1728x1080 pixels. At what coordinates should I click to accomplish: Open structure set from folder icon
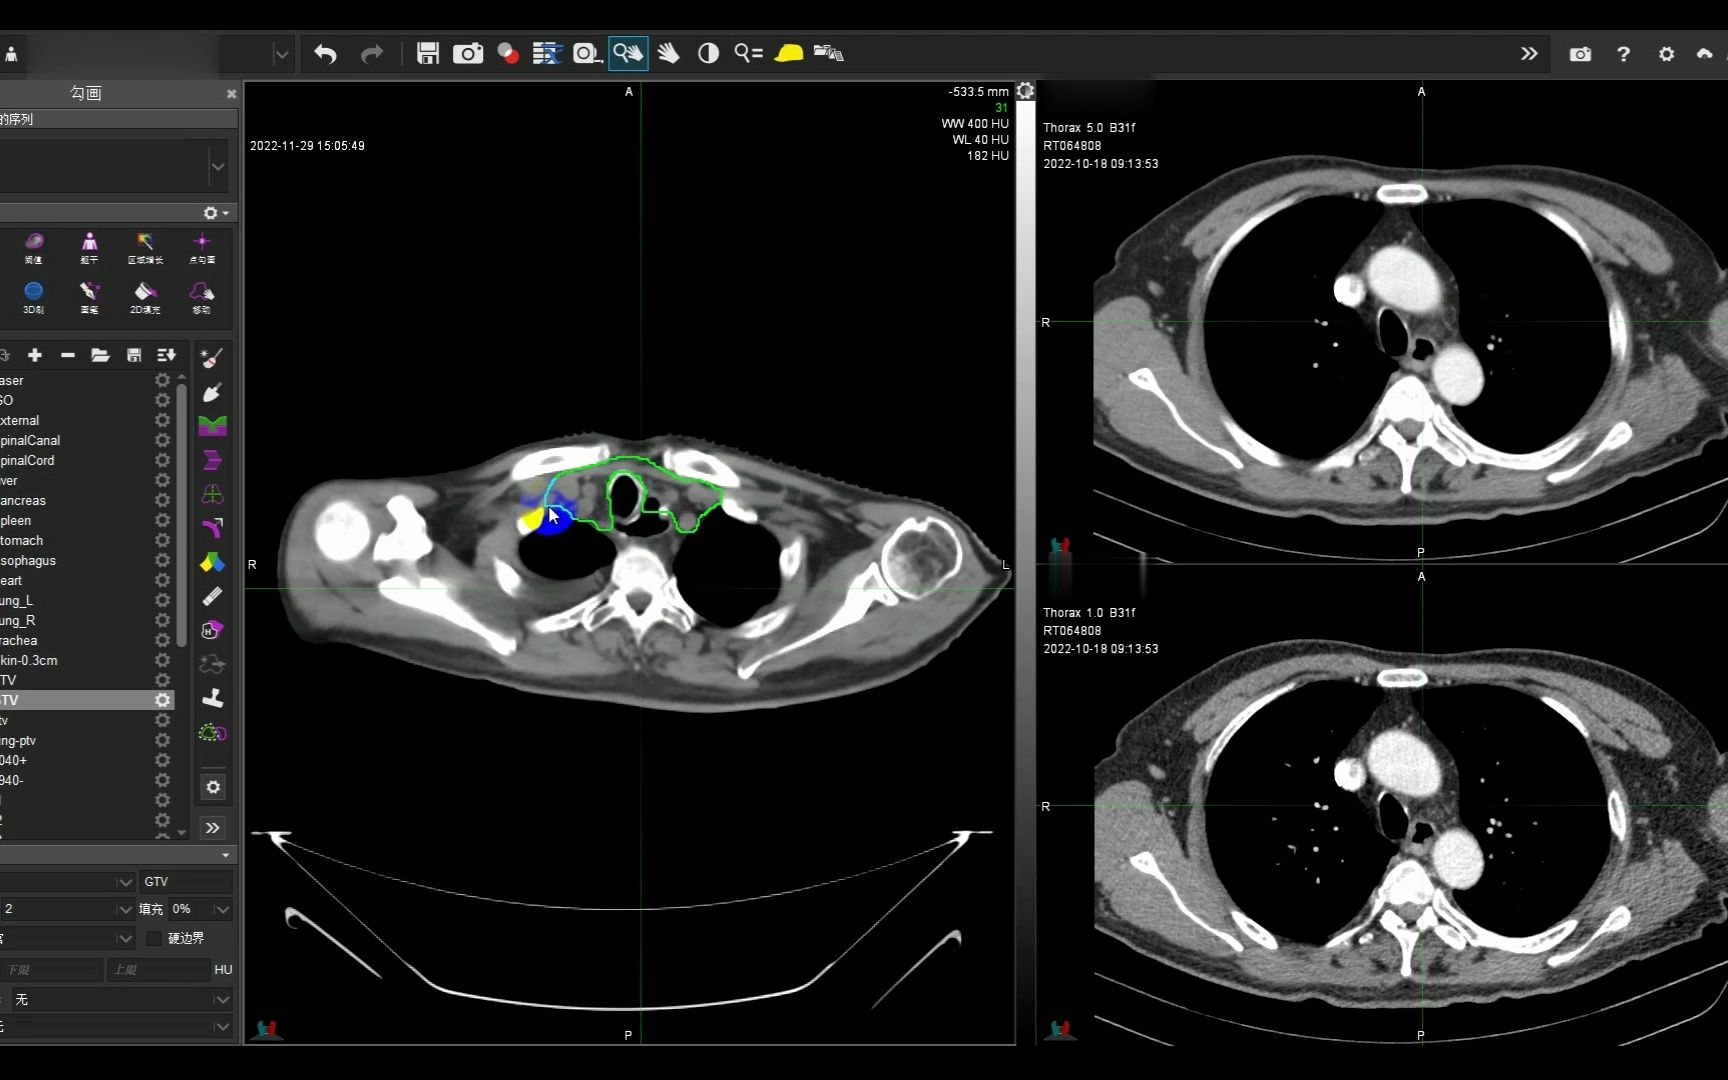[100, 355]
